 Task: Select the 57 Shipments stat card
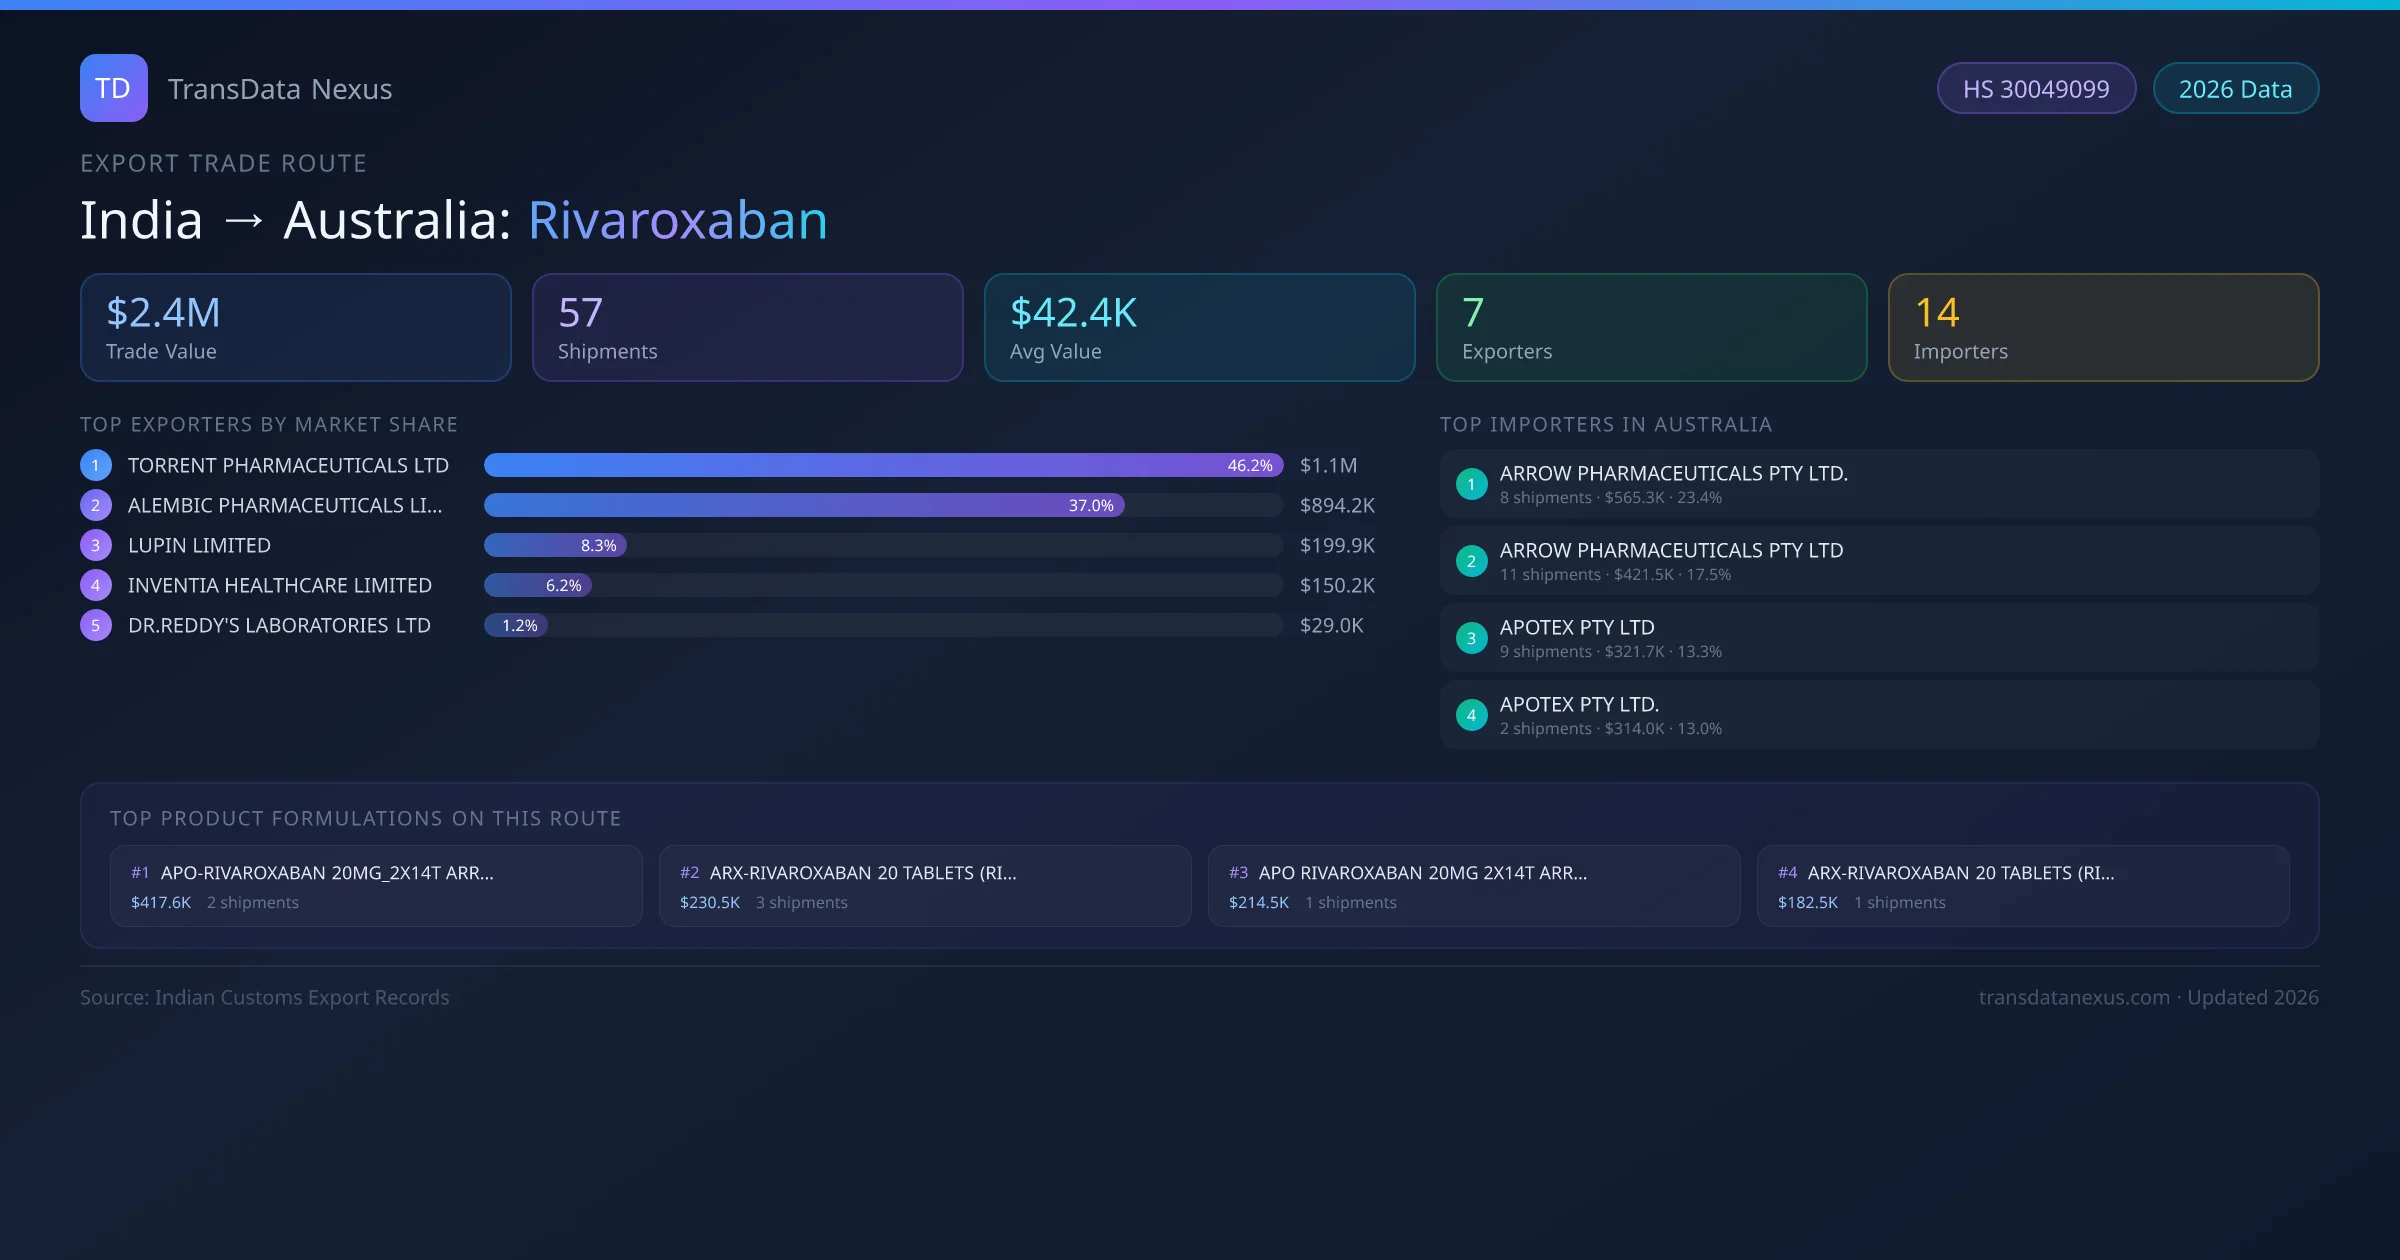[747, 328]
